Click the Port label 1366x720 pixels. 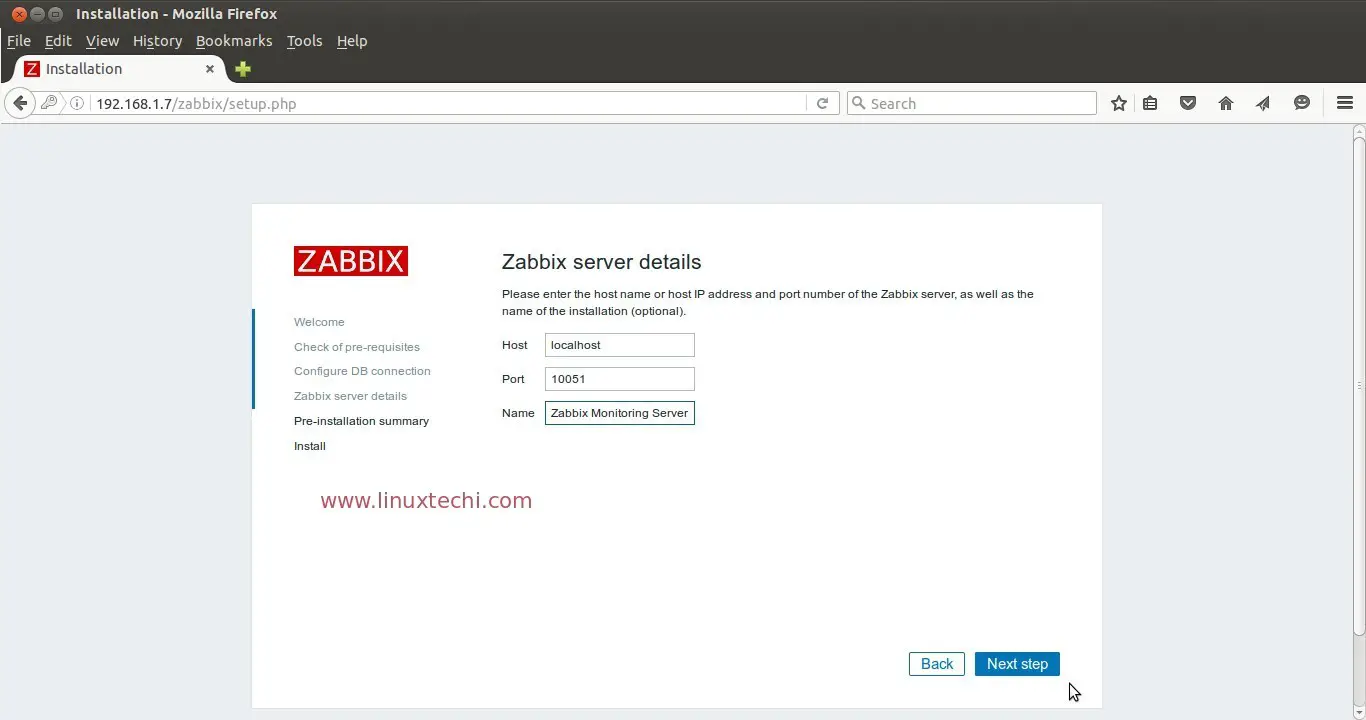(513, 379)
